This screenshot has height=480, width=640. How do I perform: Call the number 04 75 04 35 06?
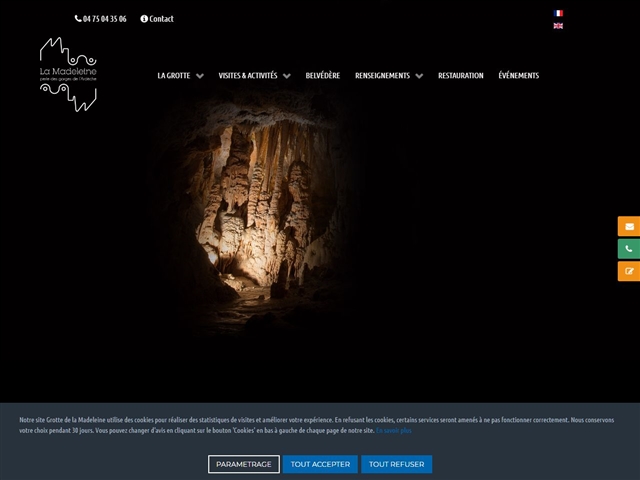click(101, 19)
